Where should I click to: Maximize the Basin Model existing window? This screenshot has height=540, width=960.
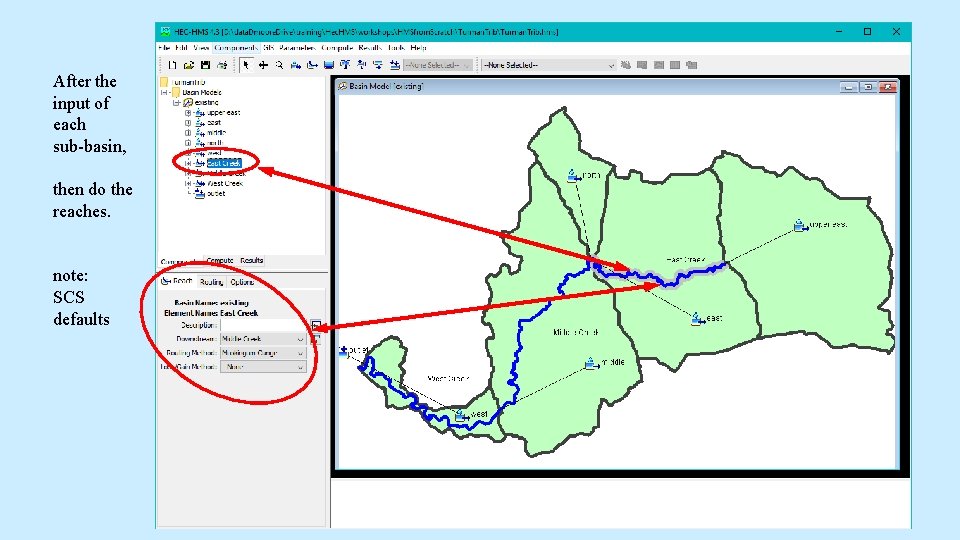pyautogui.click(x=868, y=87)
